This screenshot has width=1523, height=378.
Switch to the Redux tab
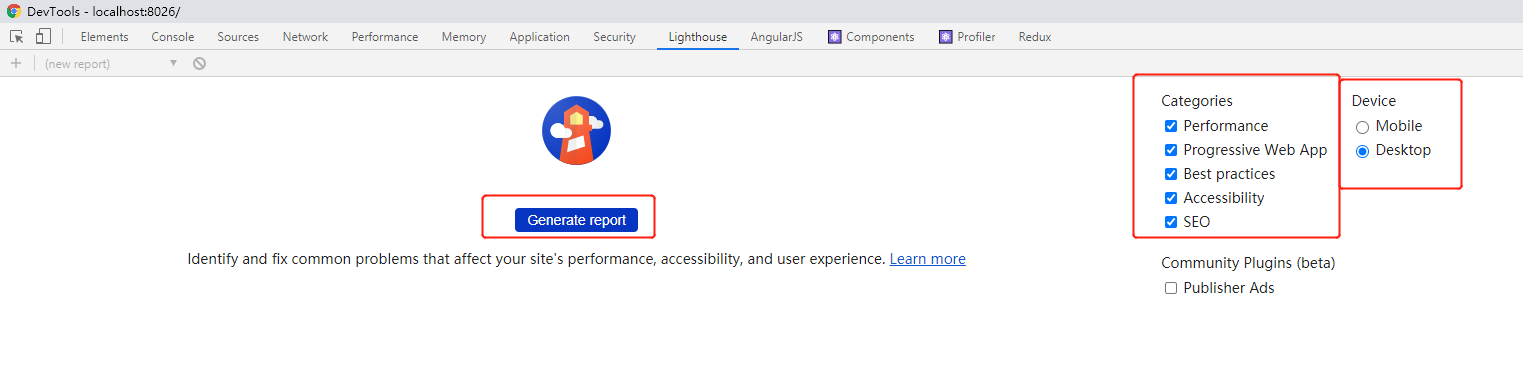1035,37
